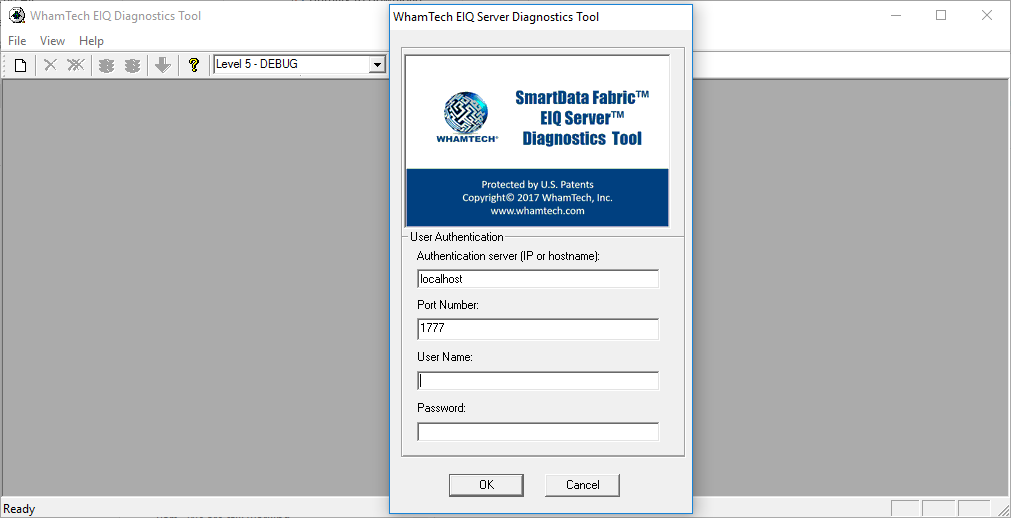Close the main WhamTech EIQ Diagnostics window

click(986, 15)
